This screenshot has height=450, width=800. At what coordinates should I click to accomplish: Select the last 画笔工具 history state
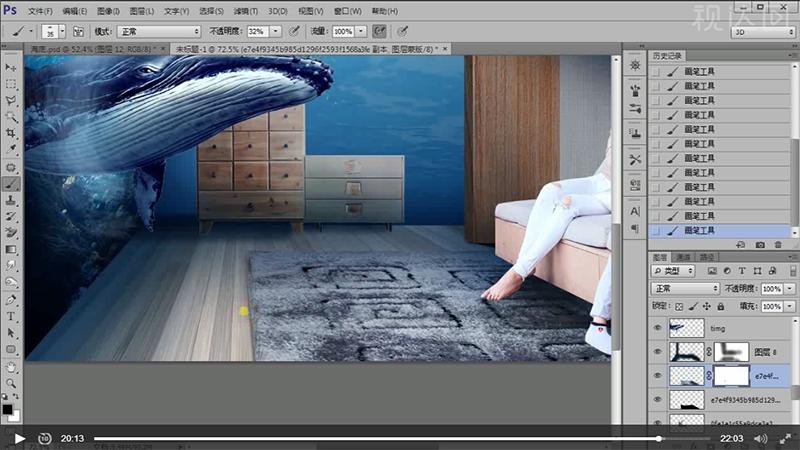[700, 231]
